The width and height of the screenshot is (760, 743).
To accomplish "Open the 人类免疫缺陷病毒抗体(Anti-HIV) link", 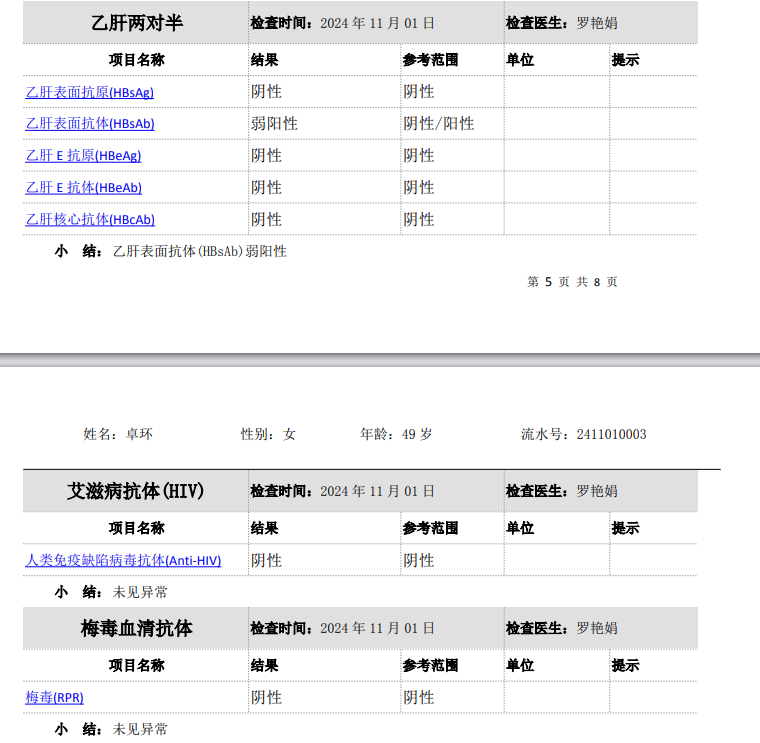I will tap(123, 560).
